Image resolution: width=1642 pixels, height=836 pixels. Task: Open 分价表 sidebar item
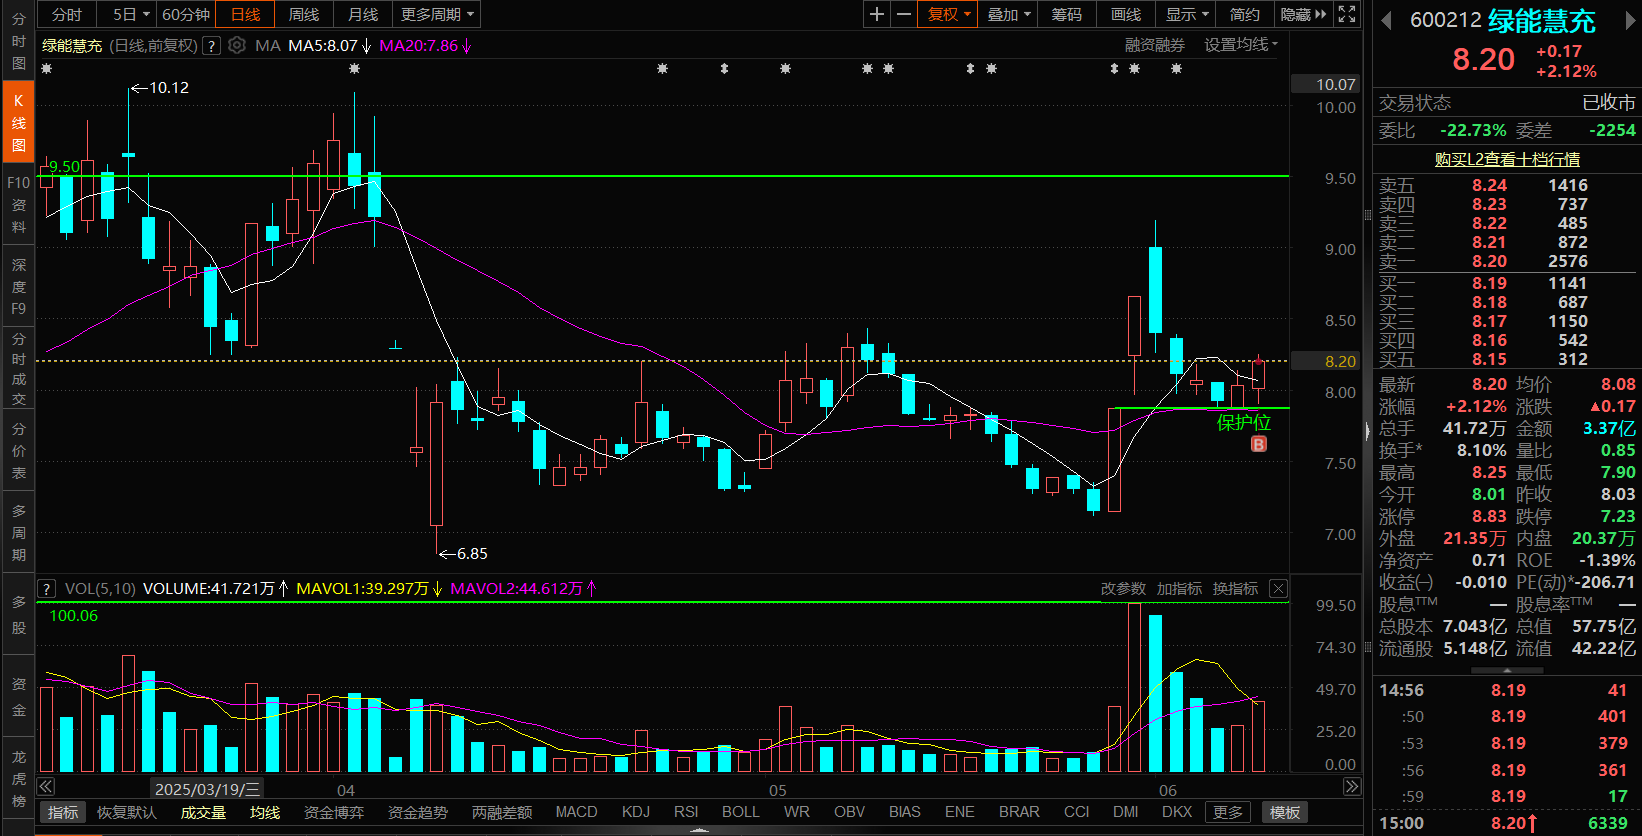click(18, 451)
